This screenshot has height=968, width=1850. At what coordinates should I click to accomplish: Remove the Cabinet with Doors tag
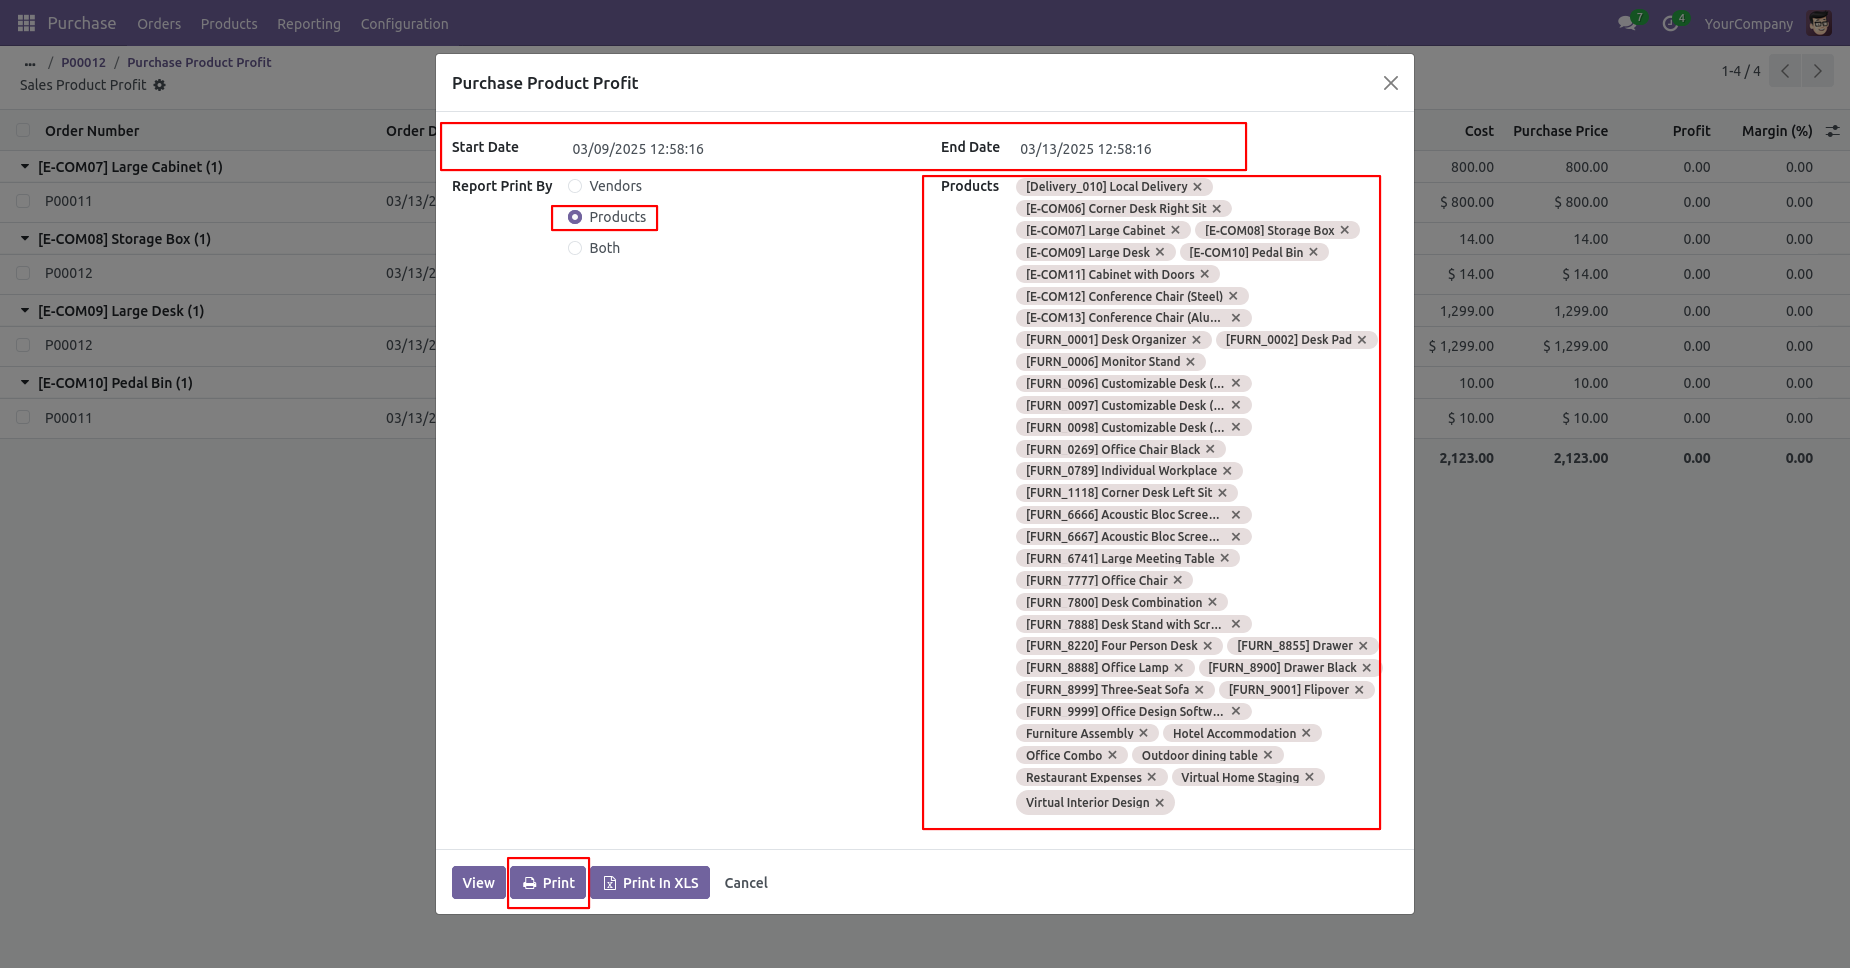1205,274
